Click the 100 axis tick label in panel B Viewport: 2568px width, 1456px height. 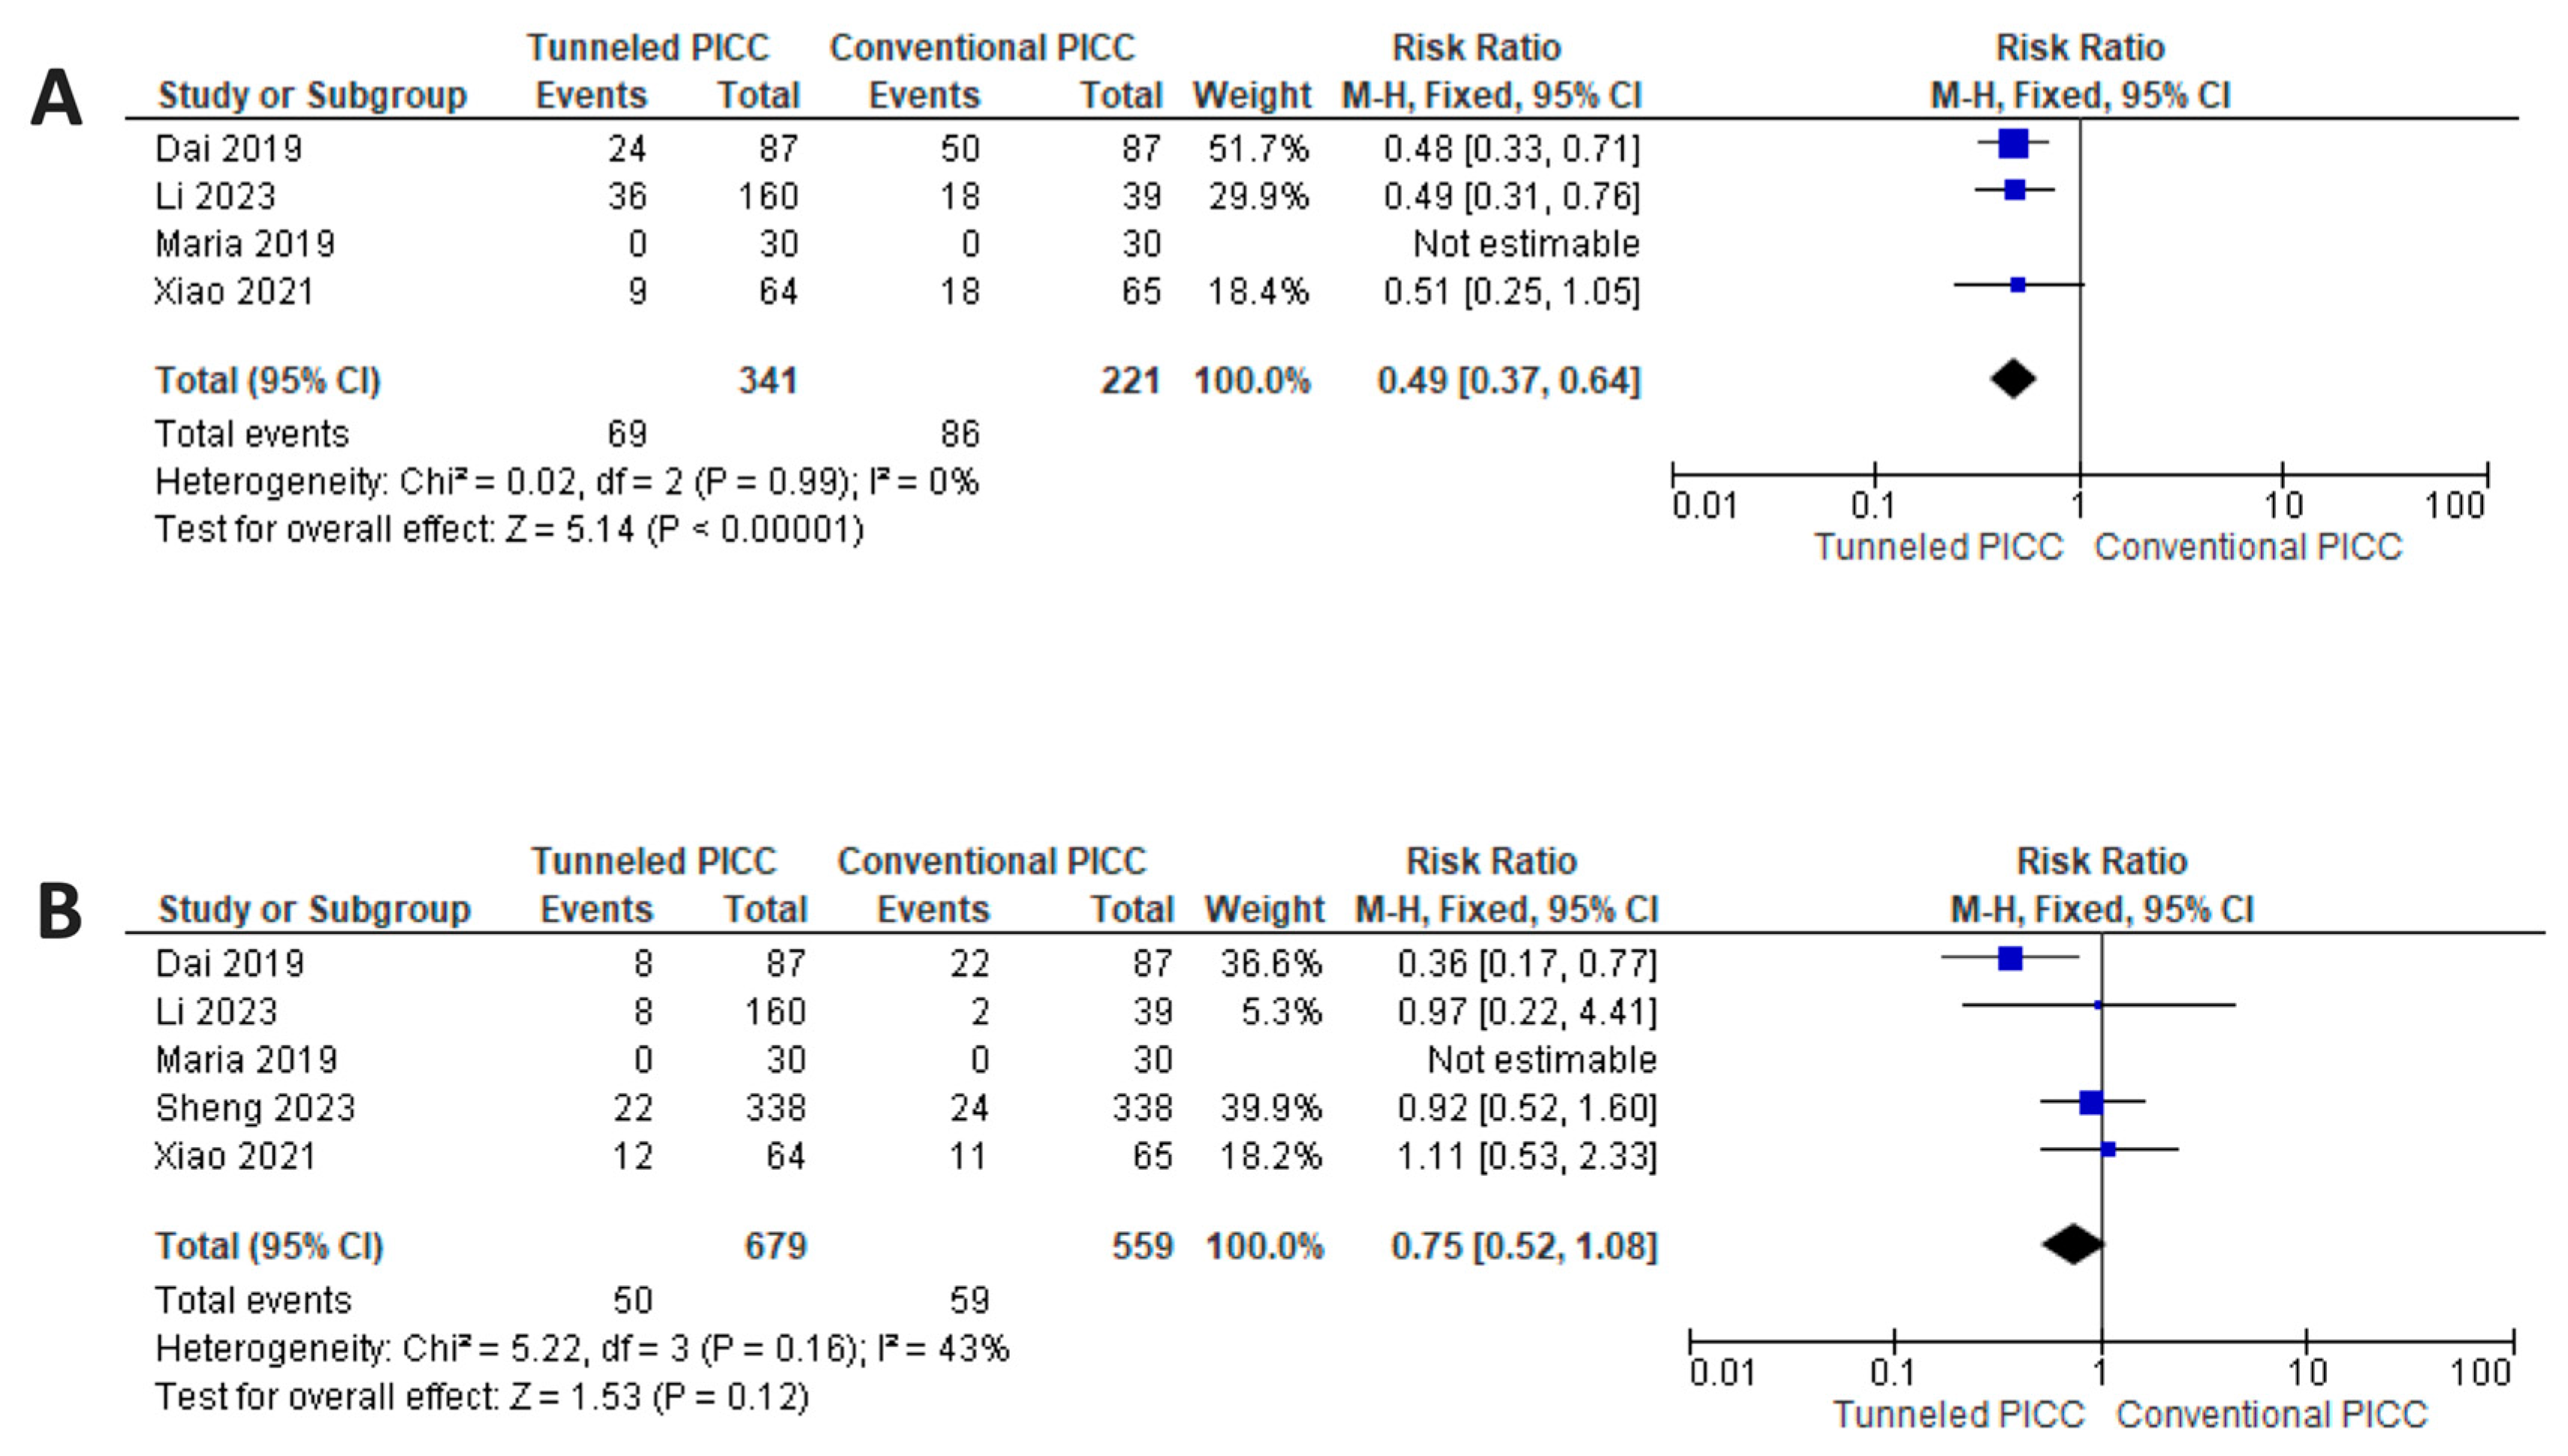click(2481, 1373)
